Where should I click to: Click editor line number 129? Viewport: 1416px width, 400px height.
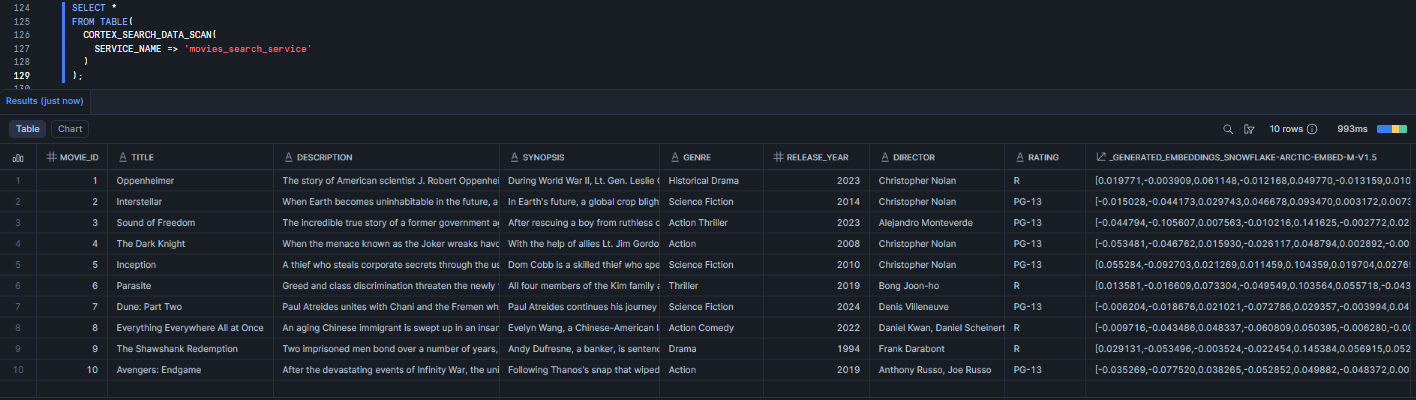click(x=21, y=76)
